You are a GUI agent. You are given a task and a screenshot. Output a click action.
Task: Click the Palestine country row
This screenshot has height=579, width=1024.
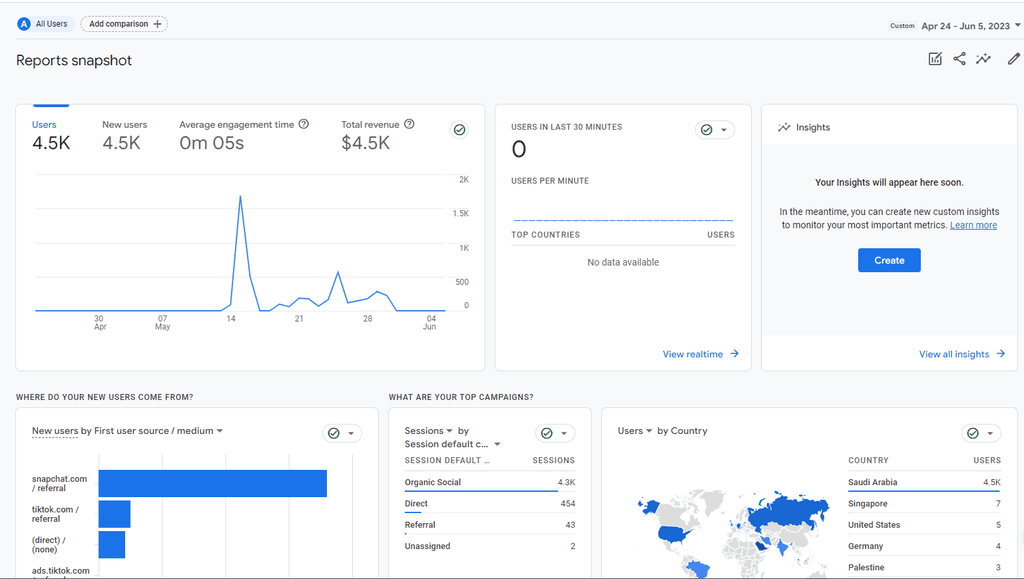[924, 567]
